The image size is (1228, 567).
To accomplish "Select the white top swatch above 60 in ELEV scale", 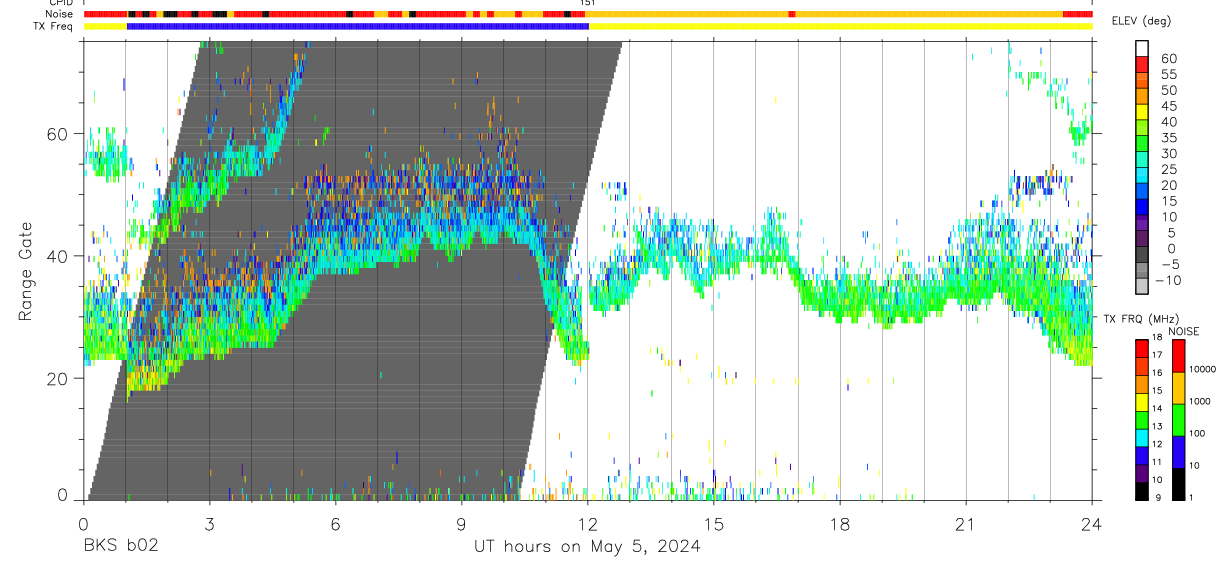I will [x=1142, y=49].
